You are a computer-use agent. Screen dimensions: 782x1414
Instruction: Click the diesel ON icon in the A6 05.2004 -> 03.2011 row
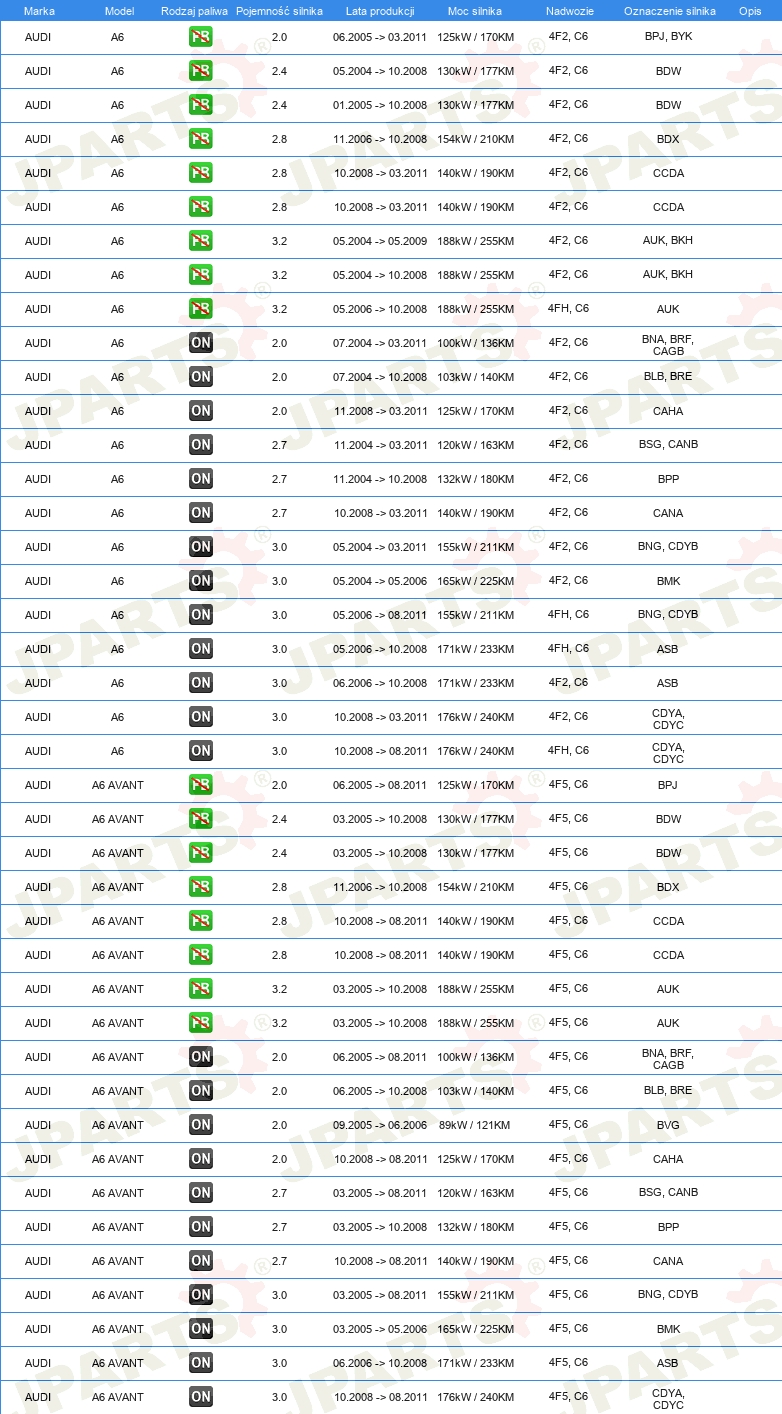tap(201, 547)
